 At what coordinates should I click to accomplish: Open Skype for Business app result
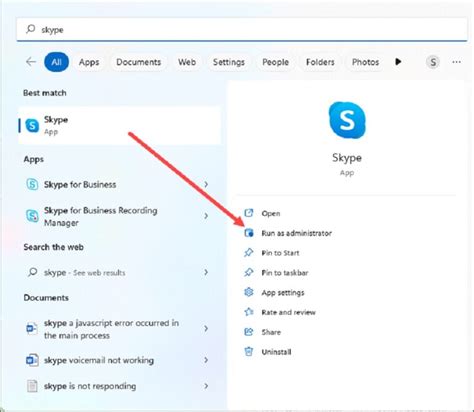119,184
